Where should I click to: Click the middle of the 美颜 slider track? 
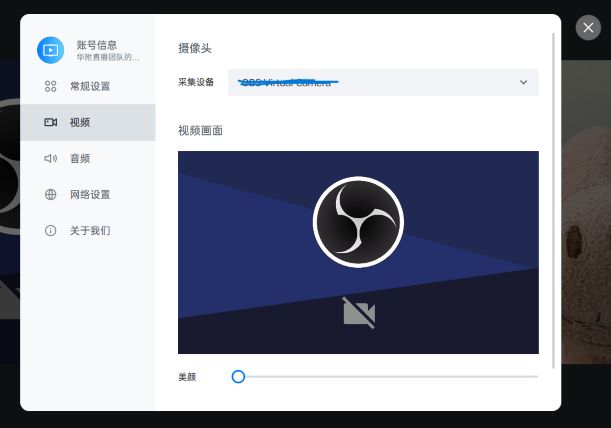pos(388,377)
